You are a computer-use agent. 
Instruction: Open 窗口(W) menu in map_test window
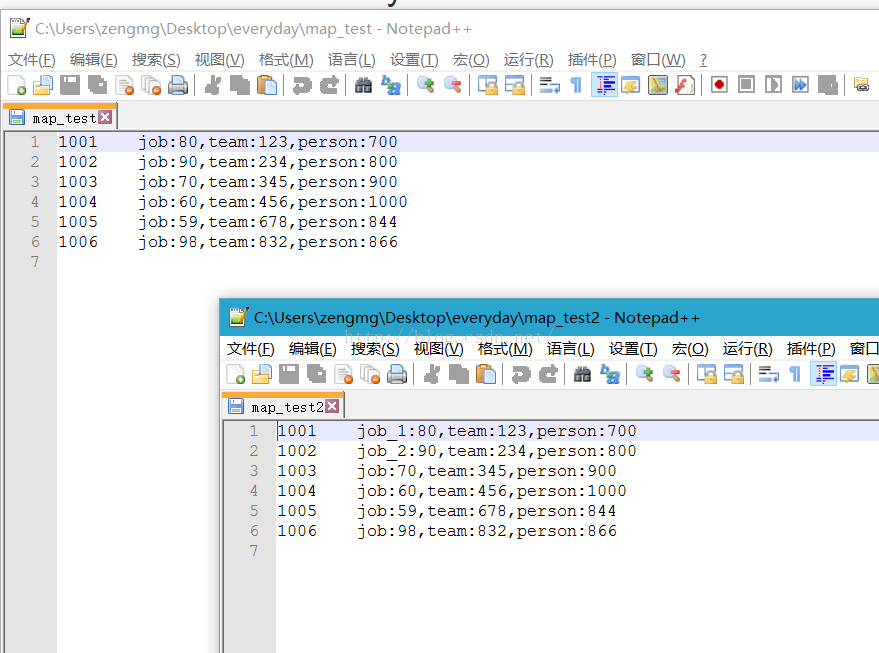(x=658, y=59)
